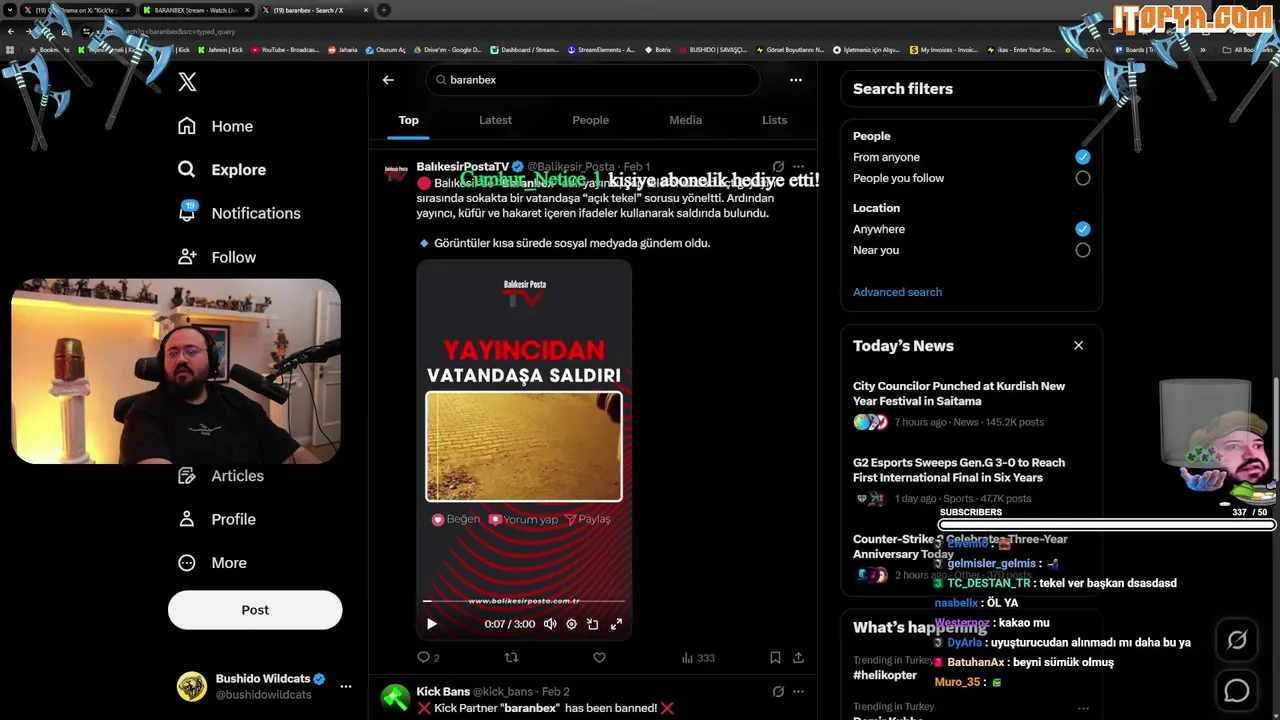
Task: Go to Home in X sidebar
Action: [x=215, y=126]
